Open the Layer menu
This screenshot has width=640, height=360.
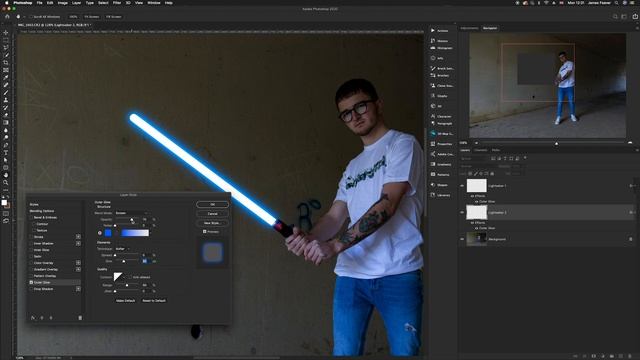click(76, 3)
